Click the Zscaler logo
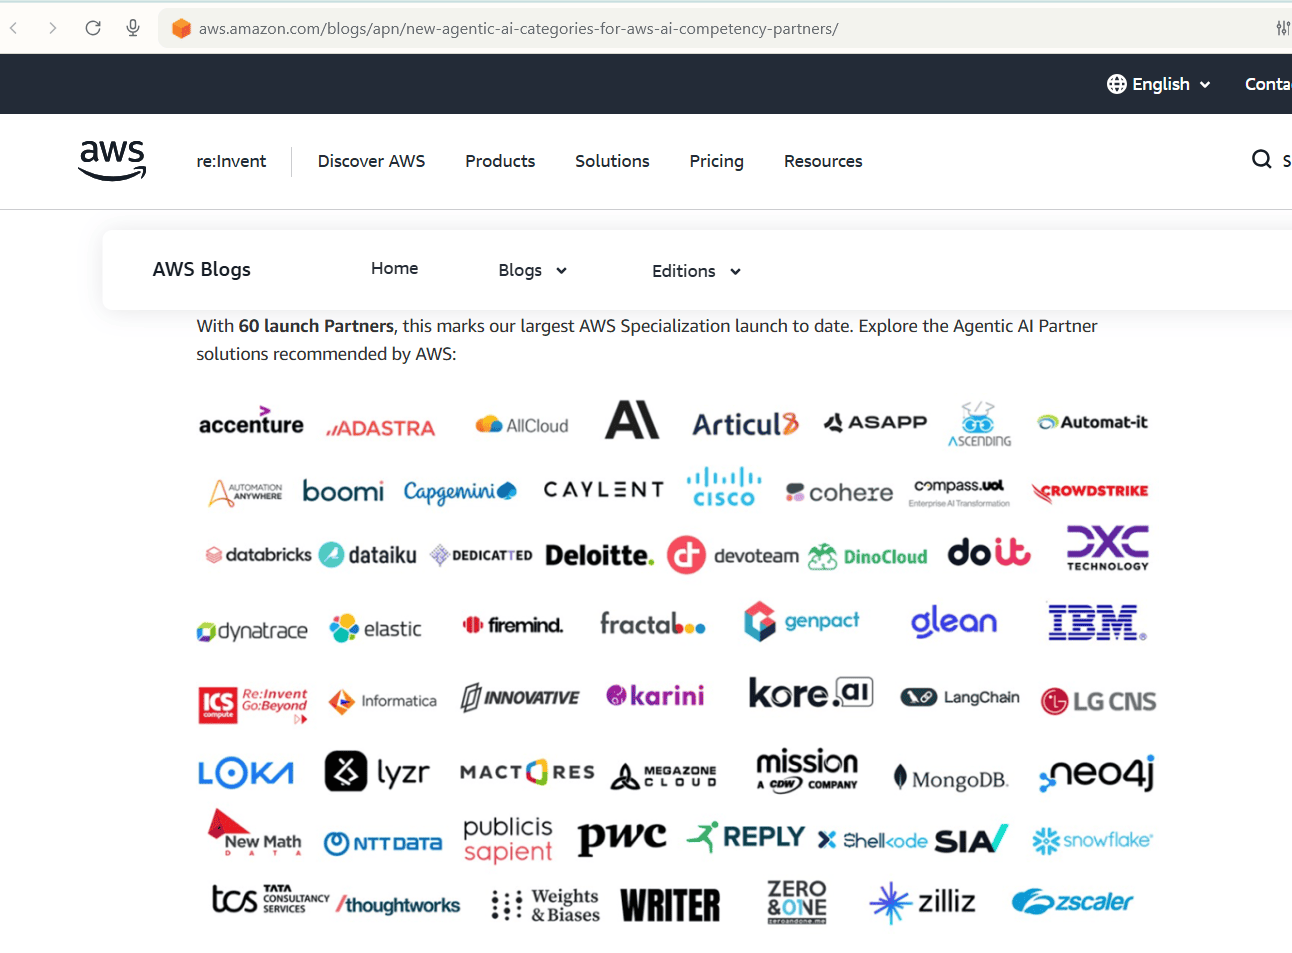The height and width of the screenshot is (953, 1292). click(x=1072, y=902)
